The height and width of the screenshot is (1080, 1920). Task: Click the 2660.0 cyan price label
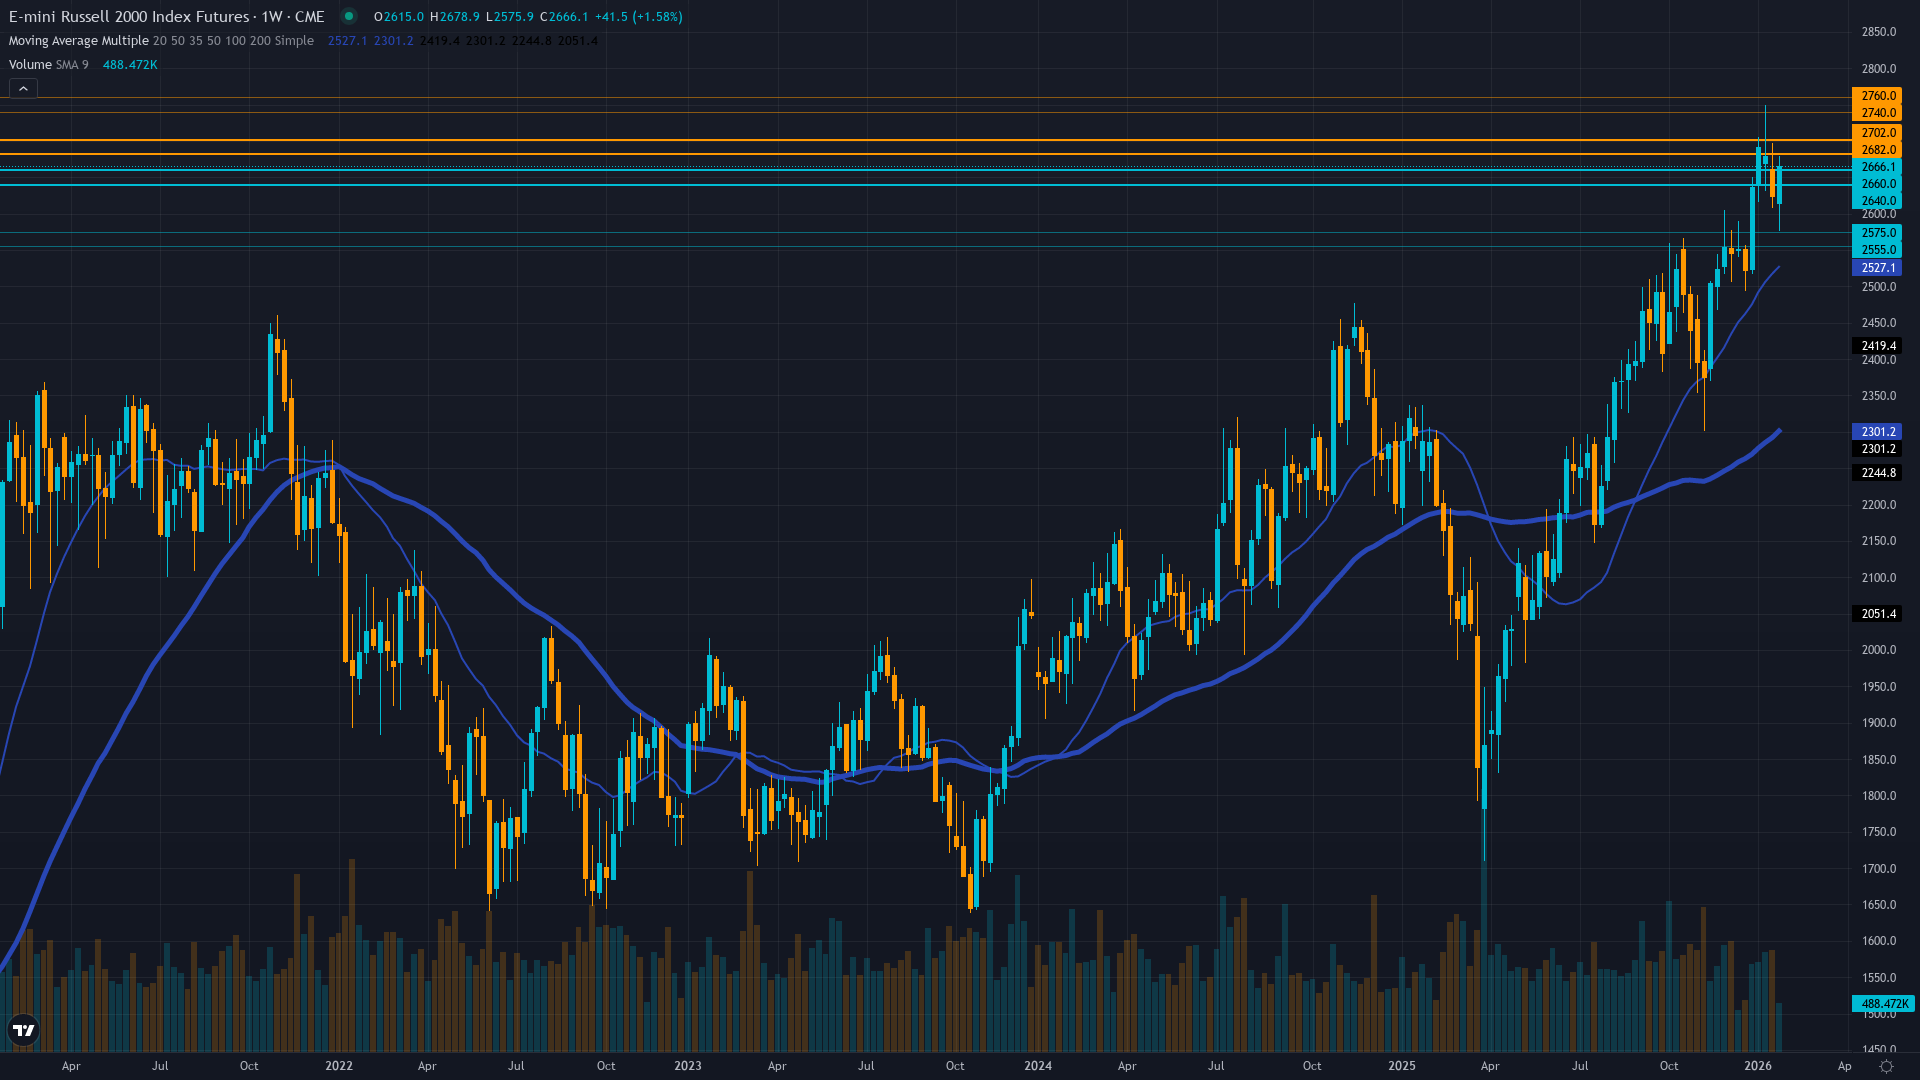(1877, 184)
